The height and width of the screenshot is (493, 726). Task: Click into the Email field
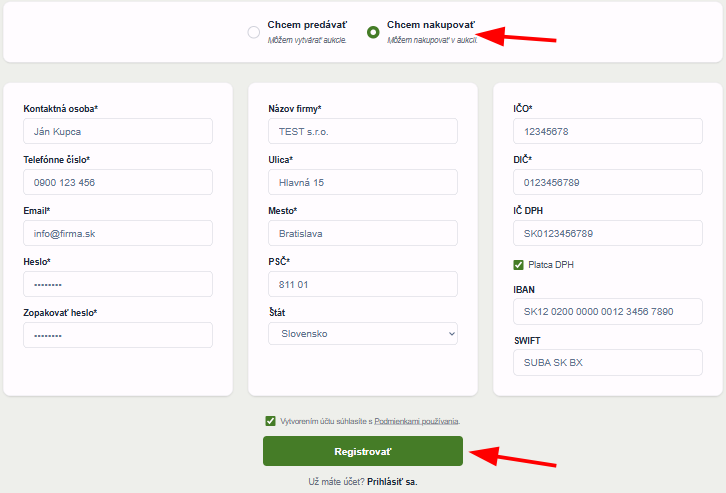(x=118, y=233)
